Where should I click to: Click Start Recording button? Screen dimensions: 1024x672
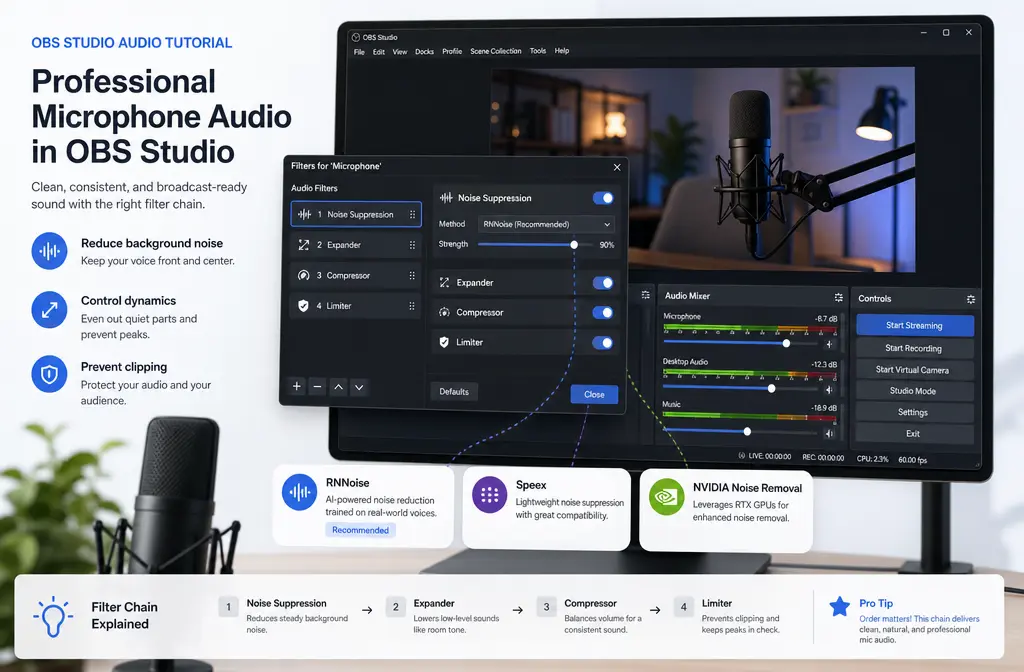914,348
